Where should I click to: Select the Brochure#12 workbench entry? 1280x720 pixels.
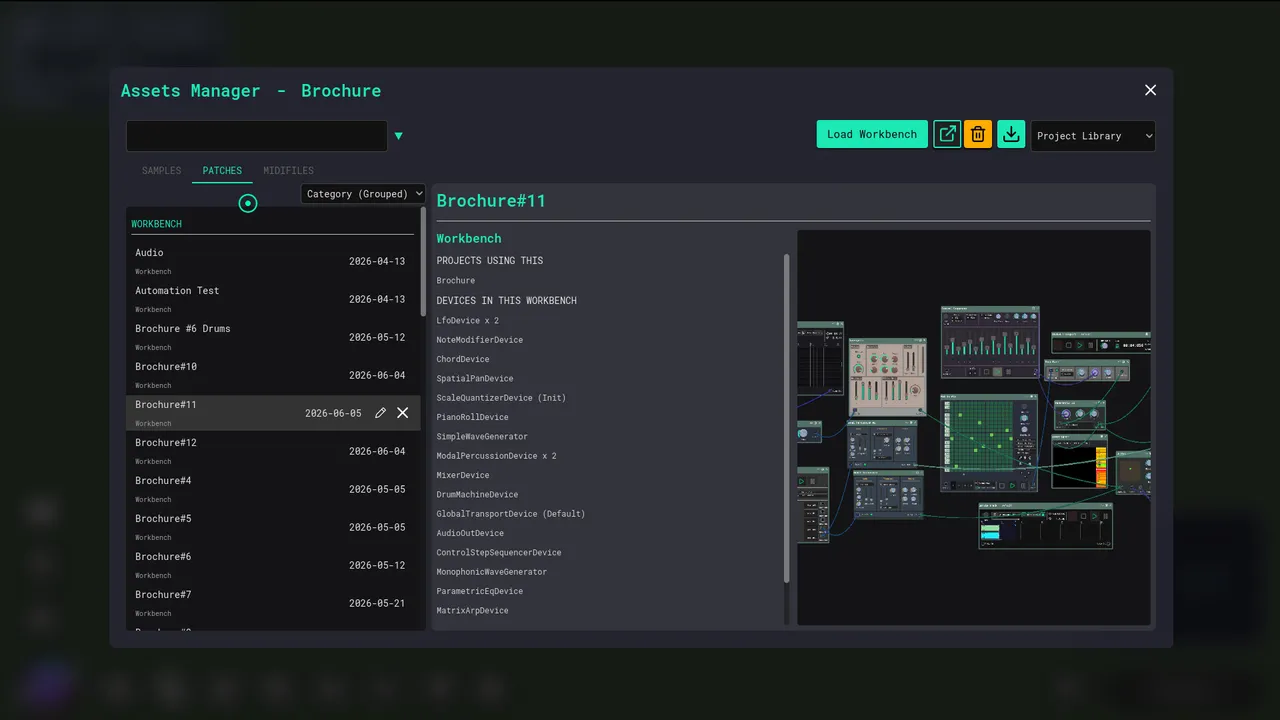(x=273, y=451)
